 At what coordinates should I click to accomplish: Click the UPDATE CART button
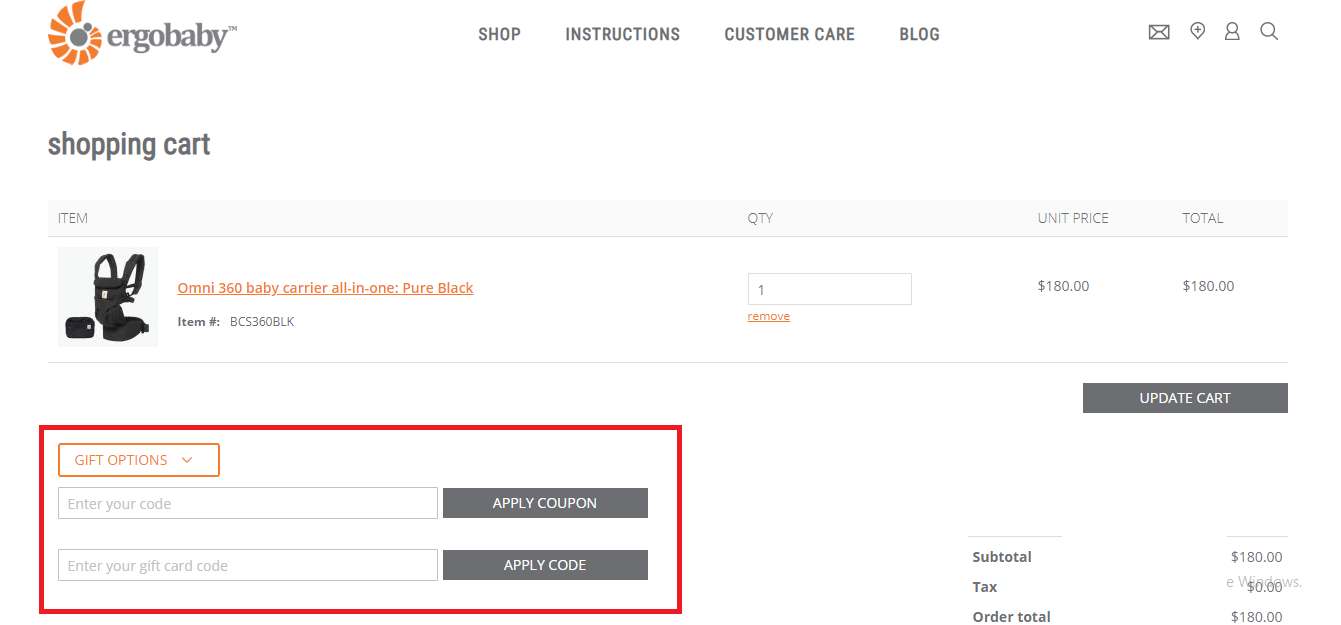pos(1185,398)
